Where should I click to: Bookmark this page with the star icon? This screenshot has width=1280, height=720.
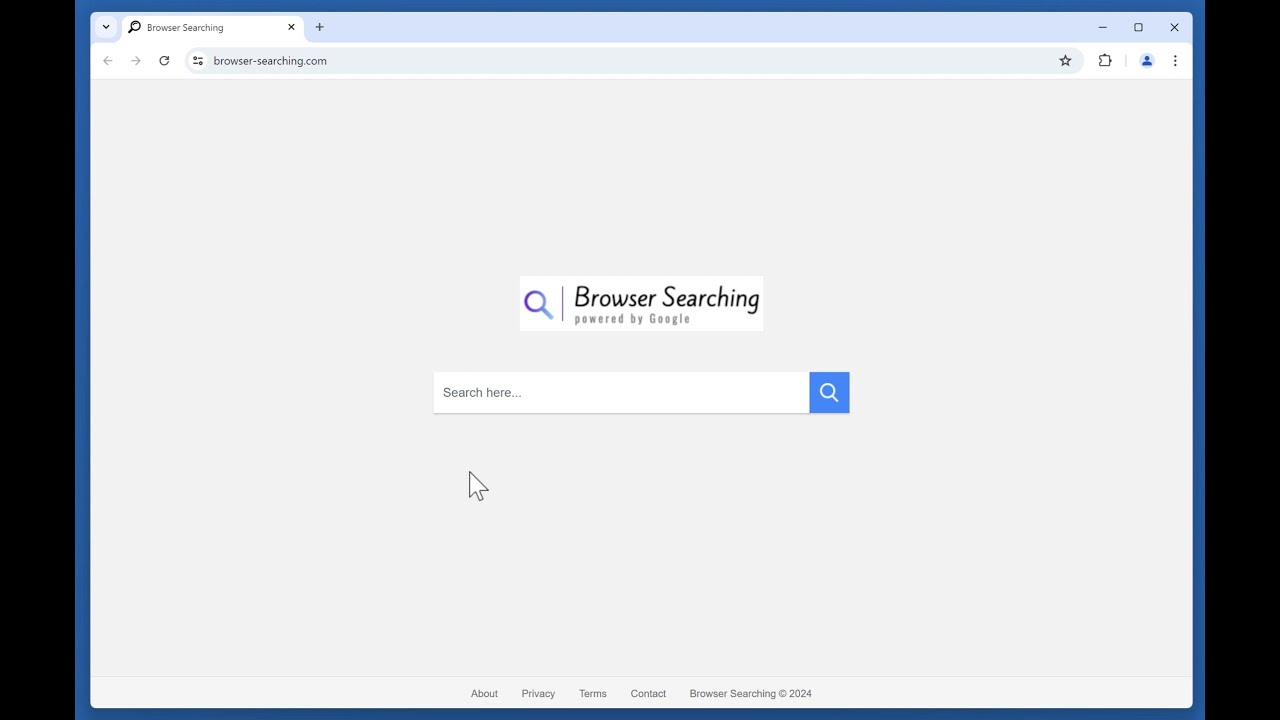[x=1065, y=61]
